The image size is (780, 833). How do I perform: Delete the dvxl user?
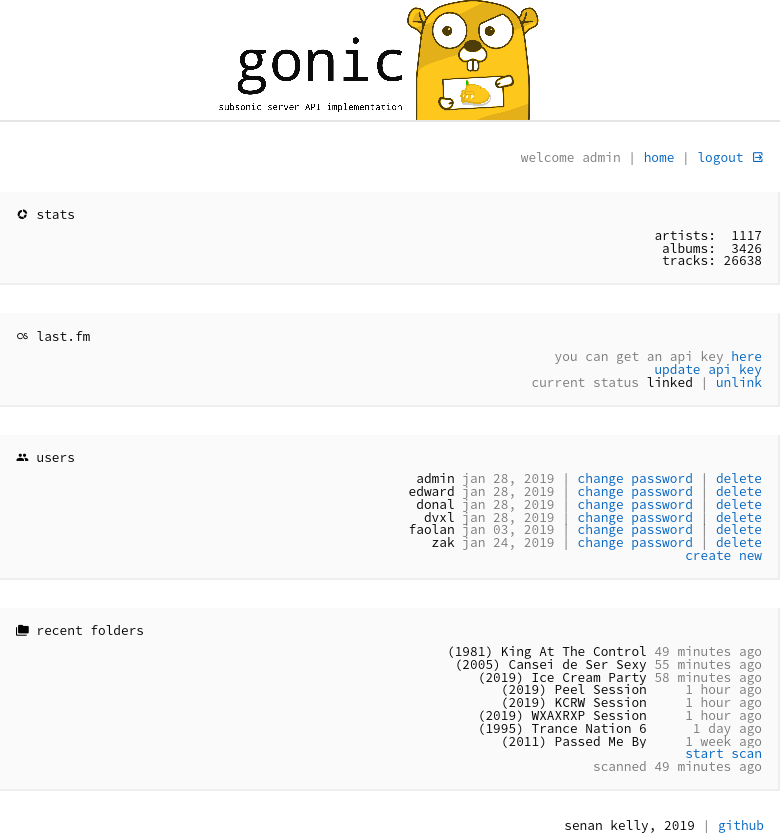click(738, 518)
